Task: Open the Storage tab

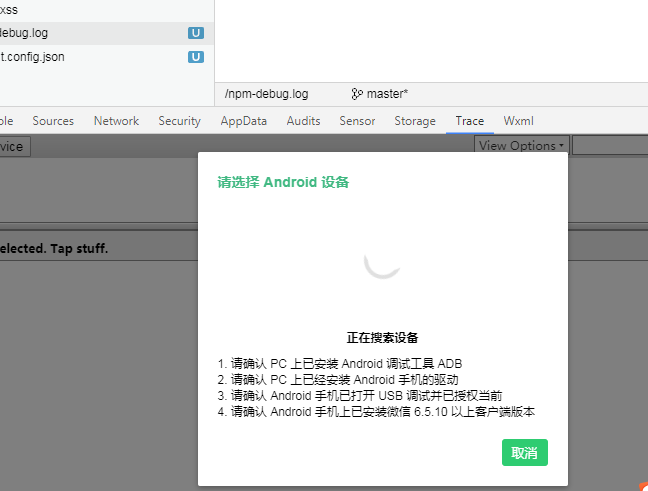Action: coord(415,121)
